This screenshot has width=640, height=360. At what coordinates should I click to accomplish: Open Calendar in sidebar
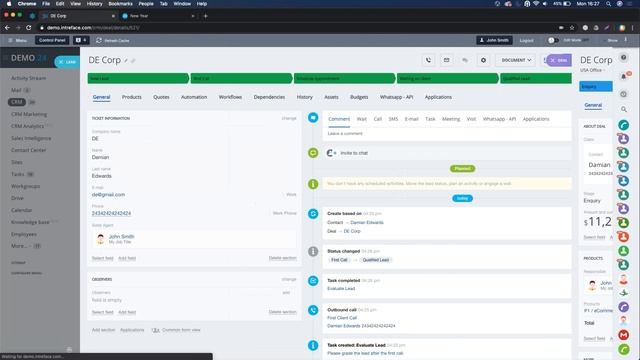21,210
